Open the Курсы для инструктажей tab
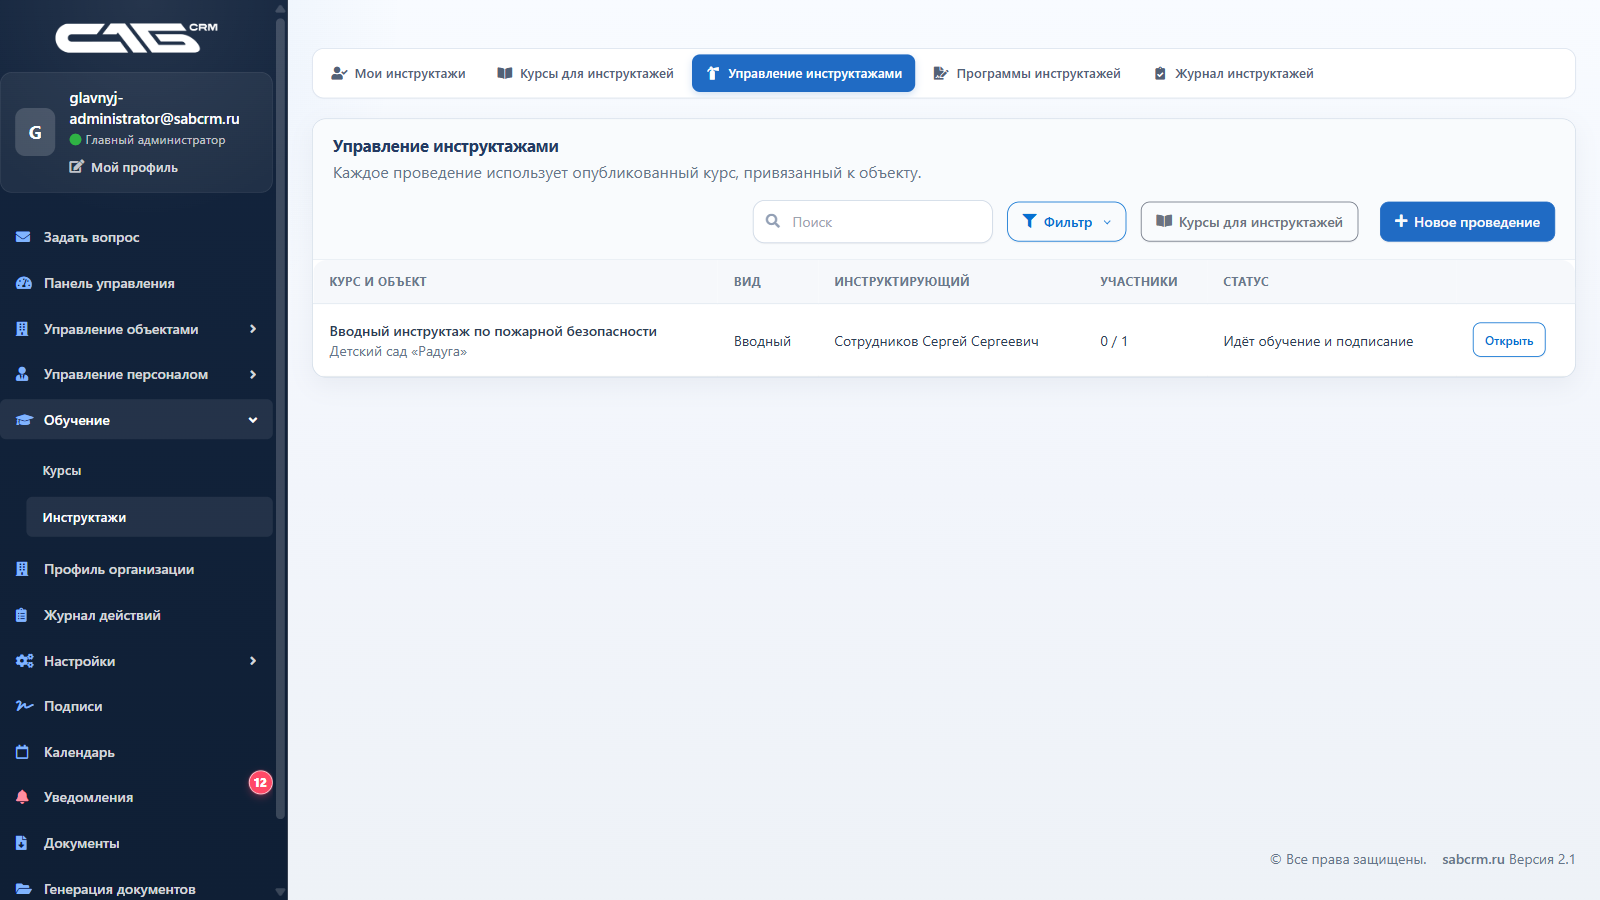This screenshot has width=1600, height=900. [585, 73]
